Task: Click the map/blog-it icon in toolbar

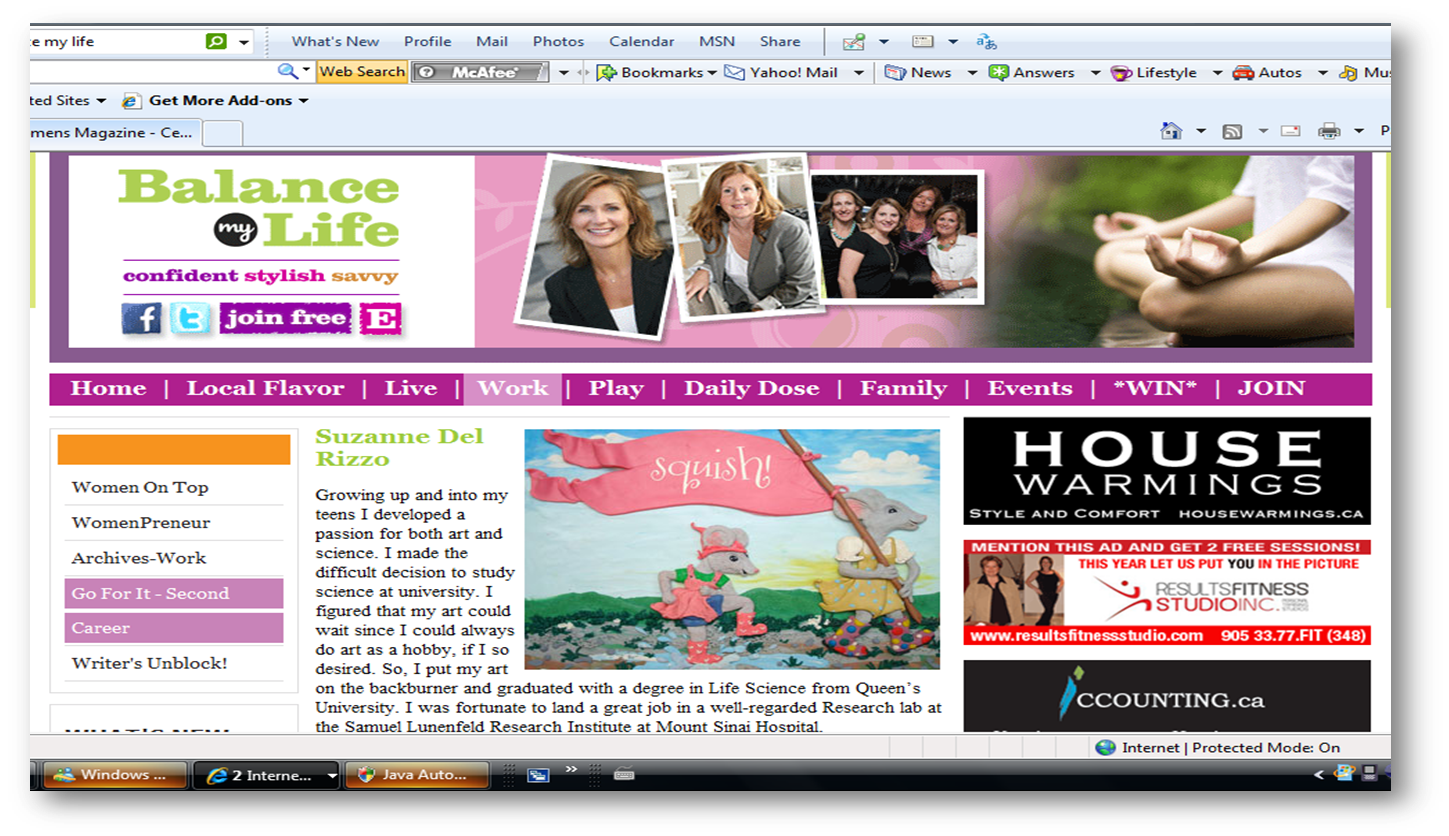Action: (x=853, y=42)
